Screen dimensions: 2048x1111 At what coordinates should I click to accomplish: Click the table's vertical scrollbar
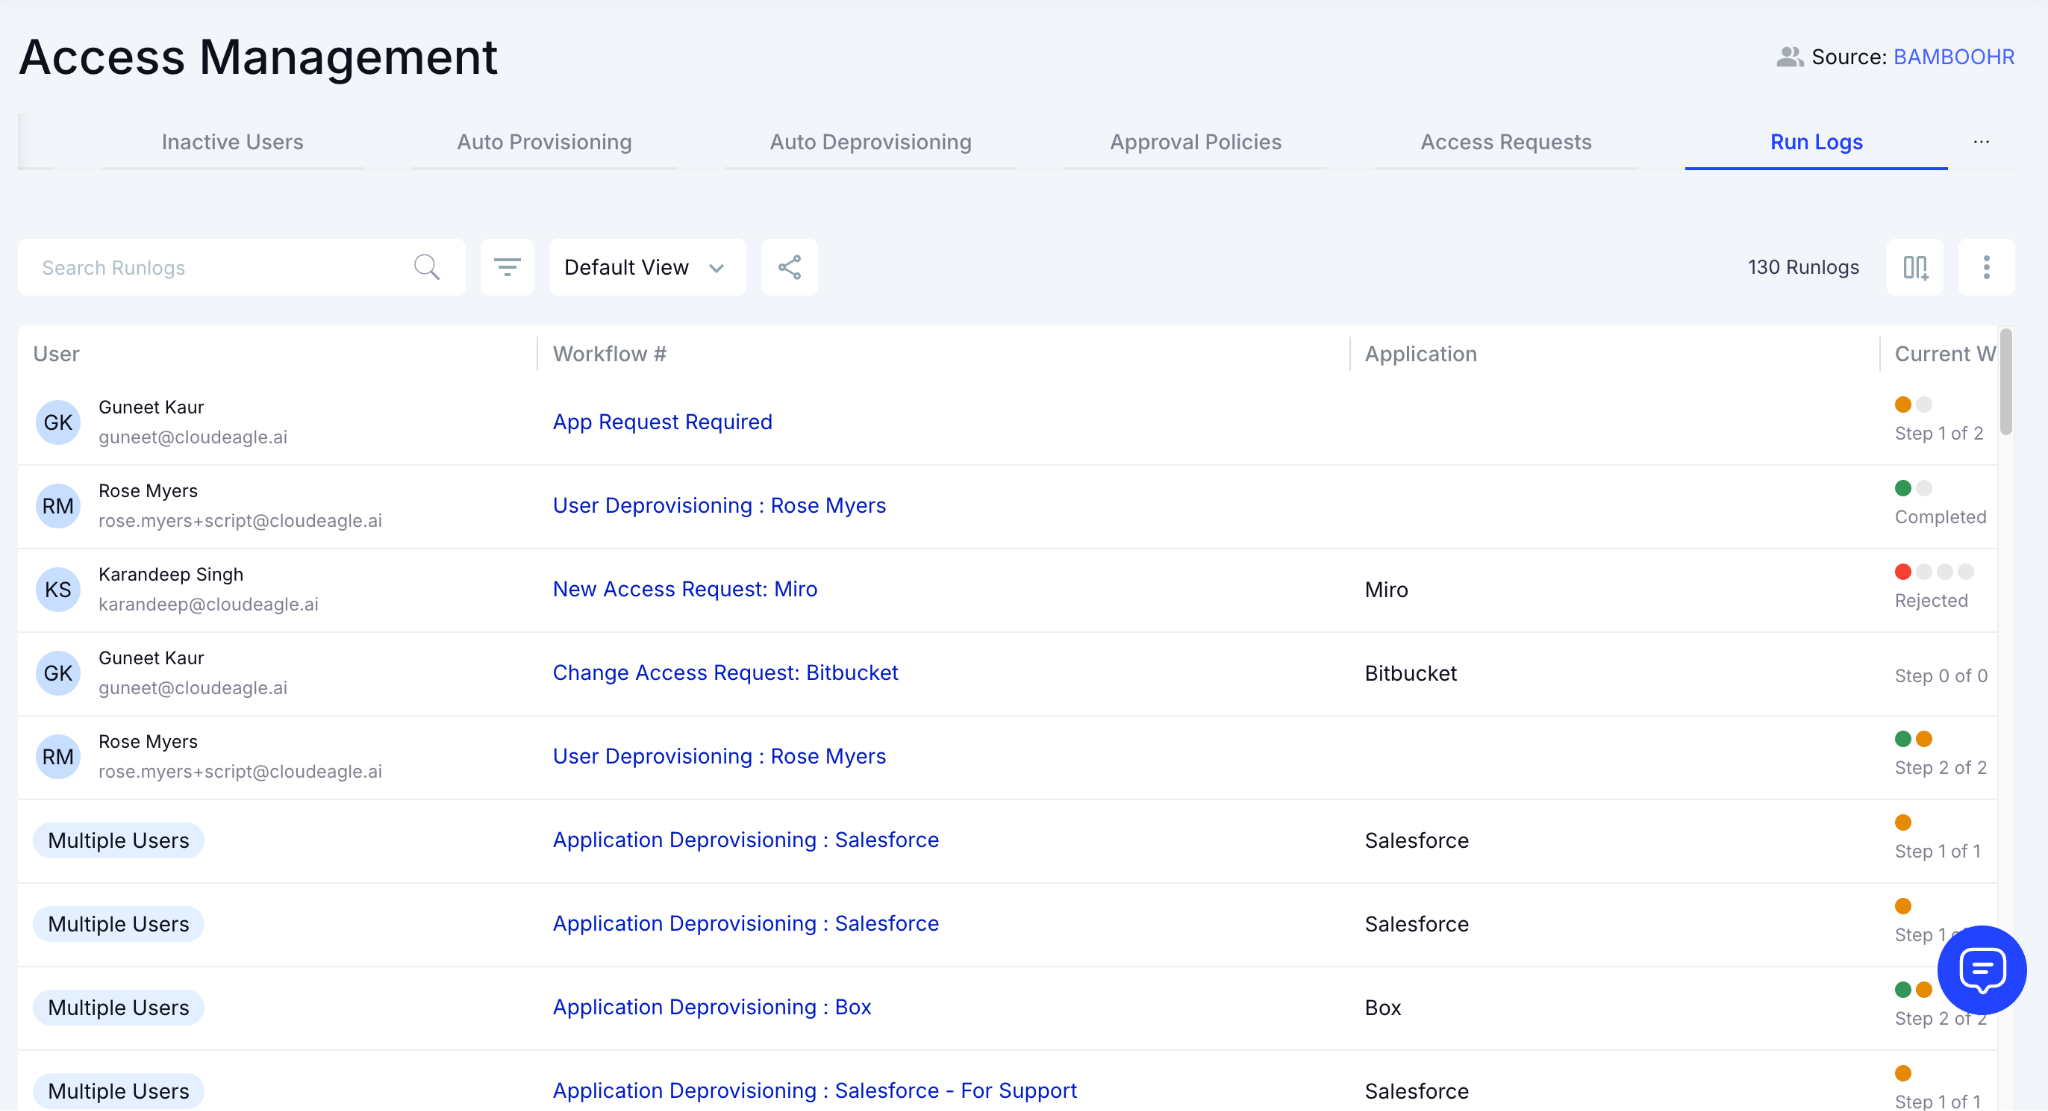(2005, 382)
